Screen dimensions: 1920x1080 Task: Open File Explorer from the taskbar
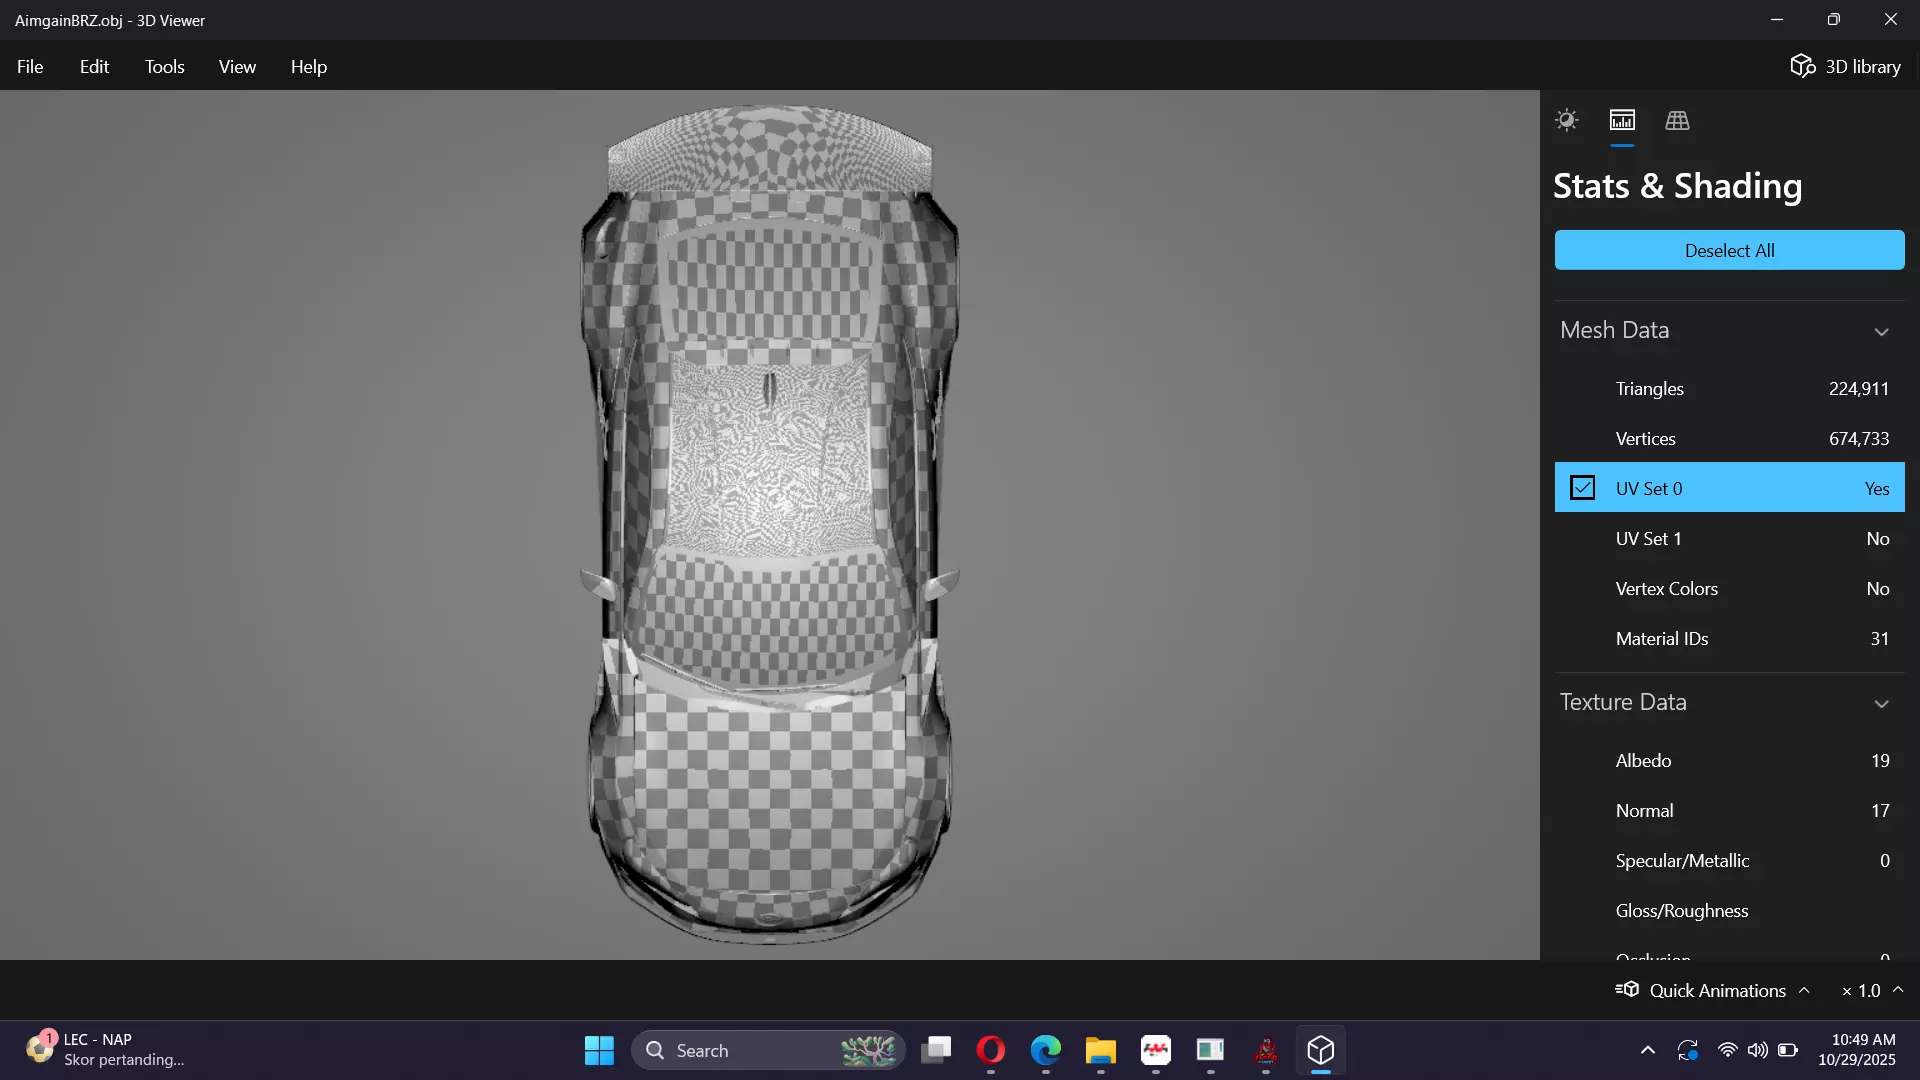coord(1100,1050)
